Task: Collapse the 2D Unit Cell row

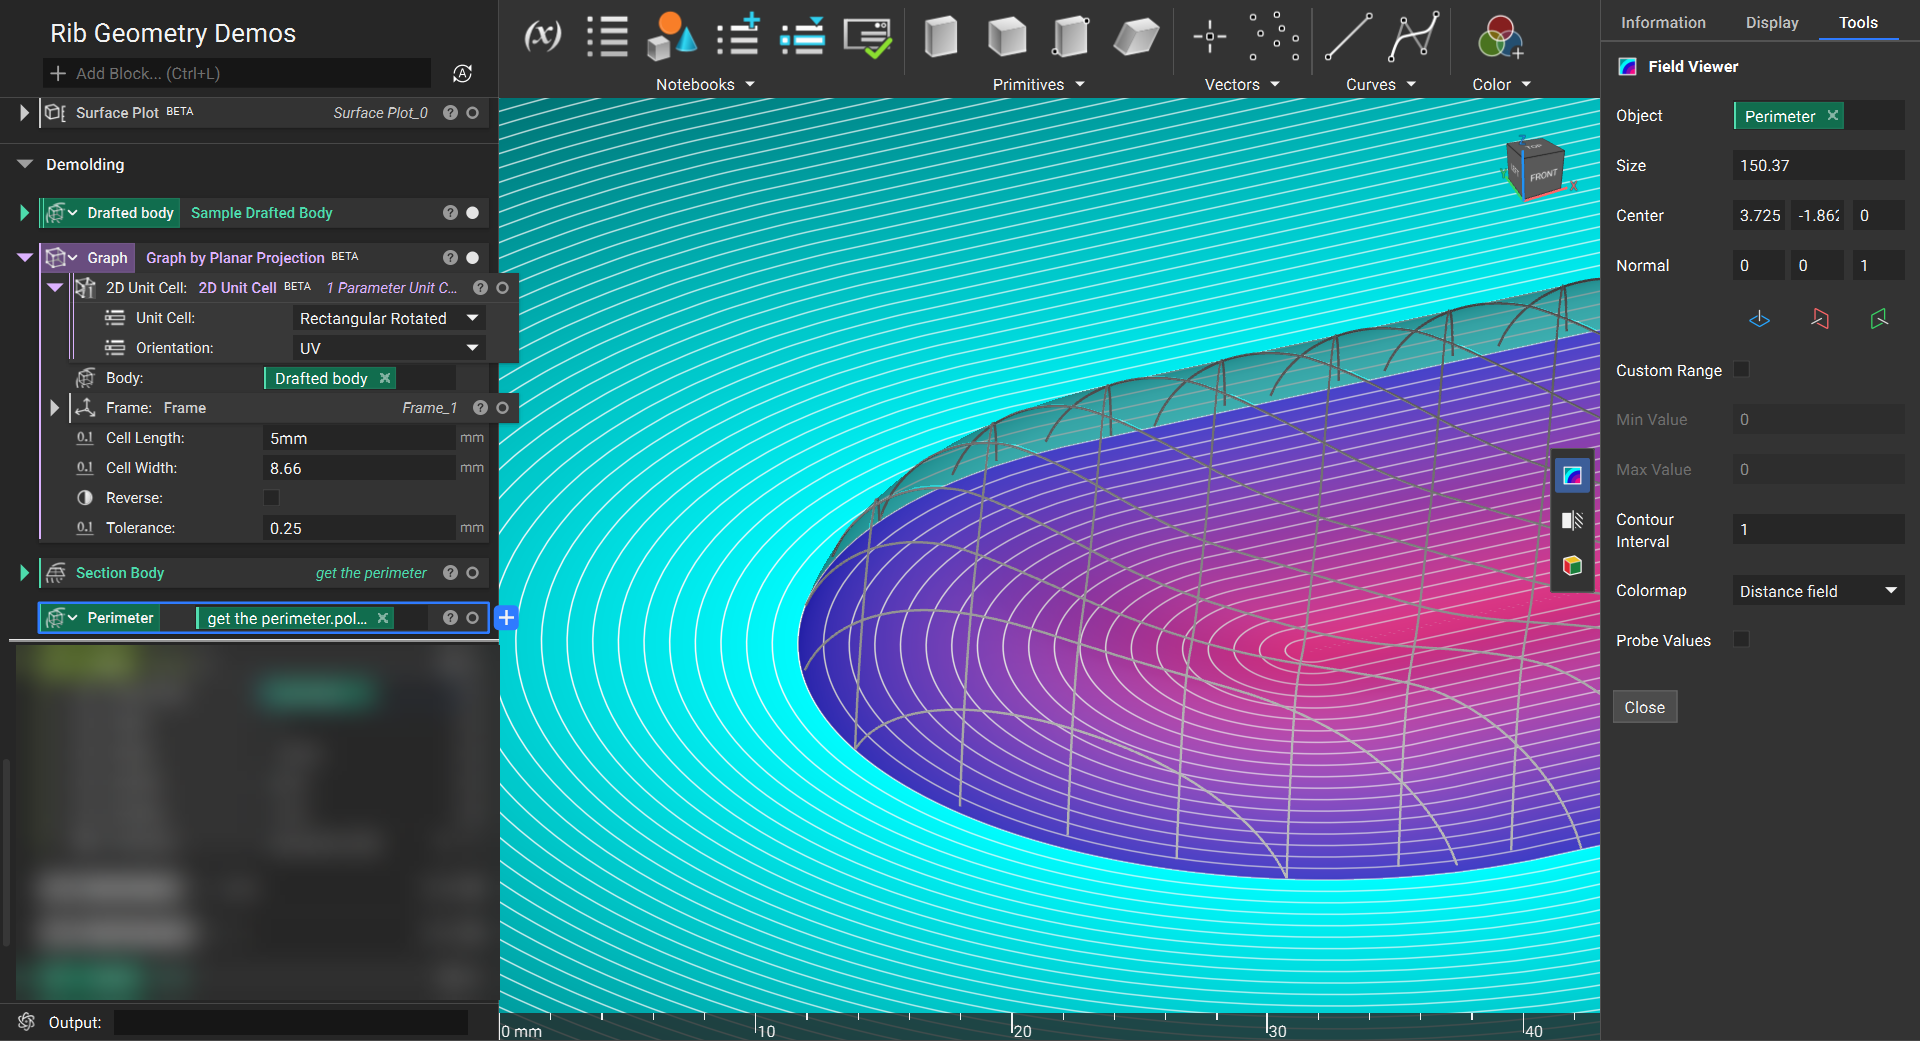Action: click(55, 288)
